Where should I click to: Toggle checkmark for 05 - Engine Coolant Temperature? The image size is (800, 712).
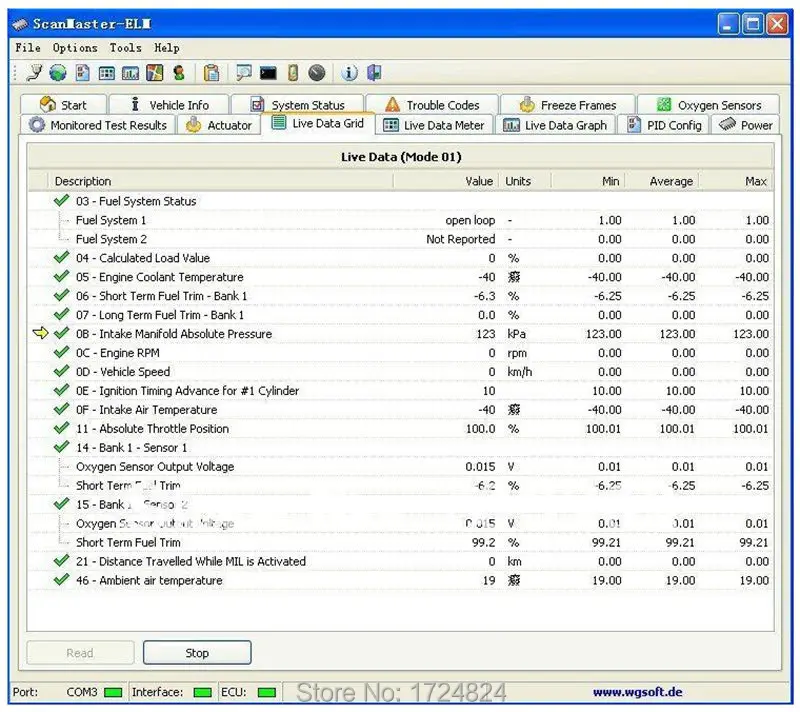click(61, 276)
